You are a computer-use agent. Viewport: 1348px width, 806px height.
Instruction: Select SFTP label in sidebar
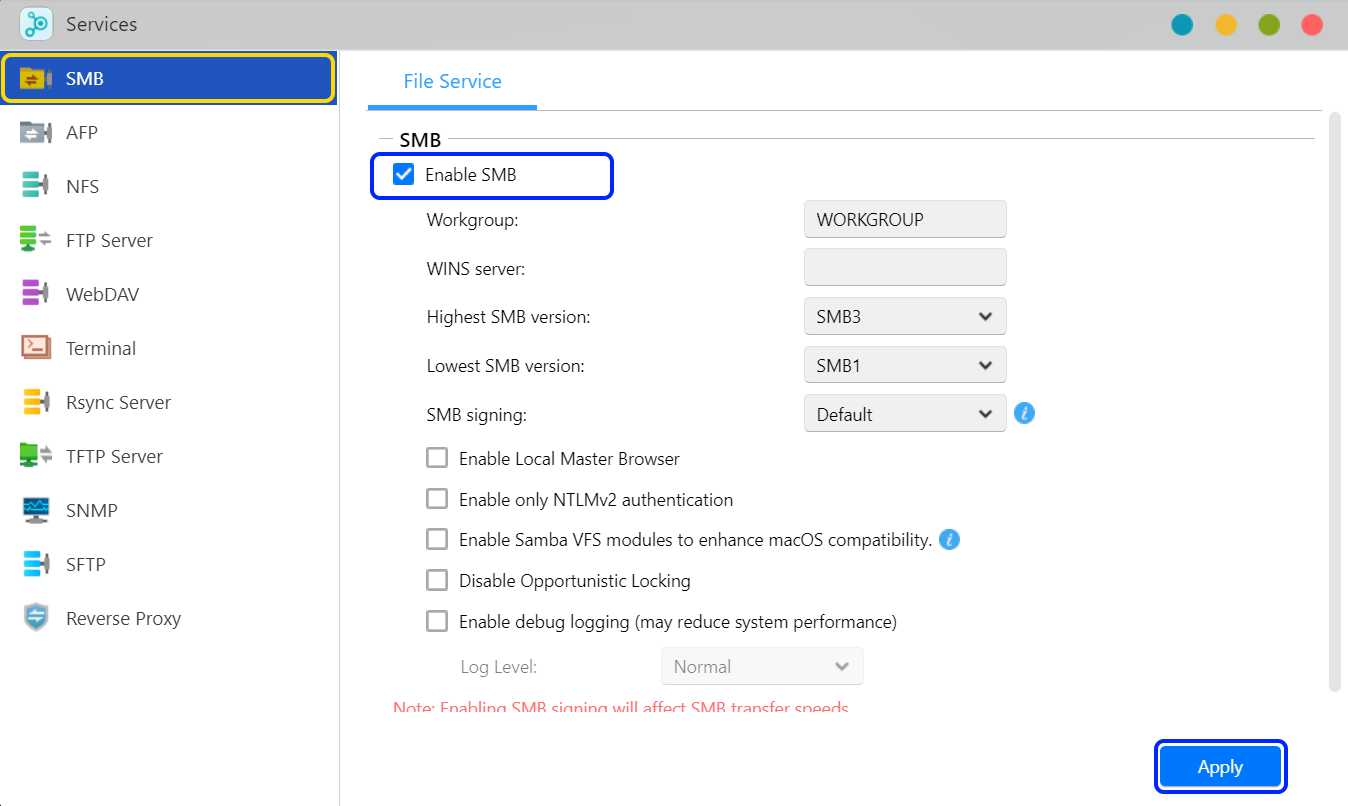coord(86,565)
